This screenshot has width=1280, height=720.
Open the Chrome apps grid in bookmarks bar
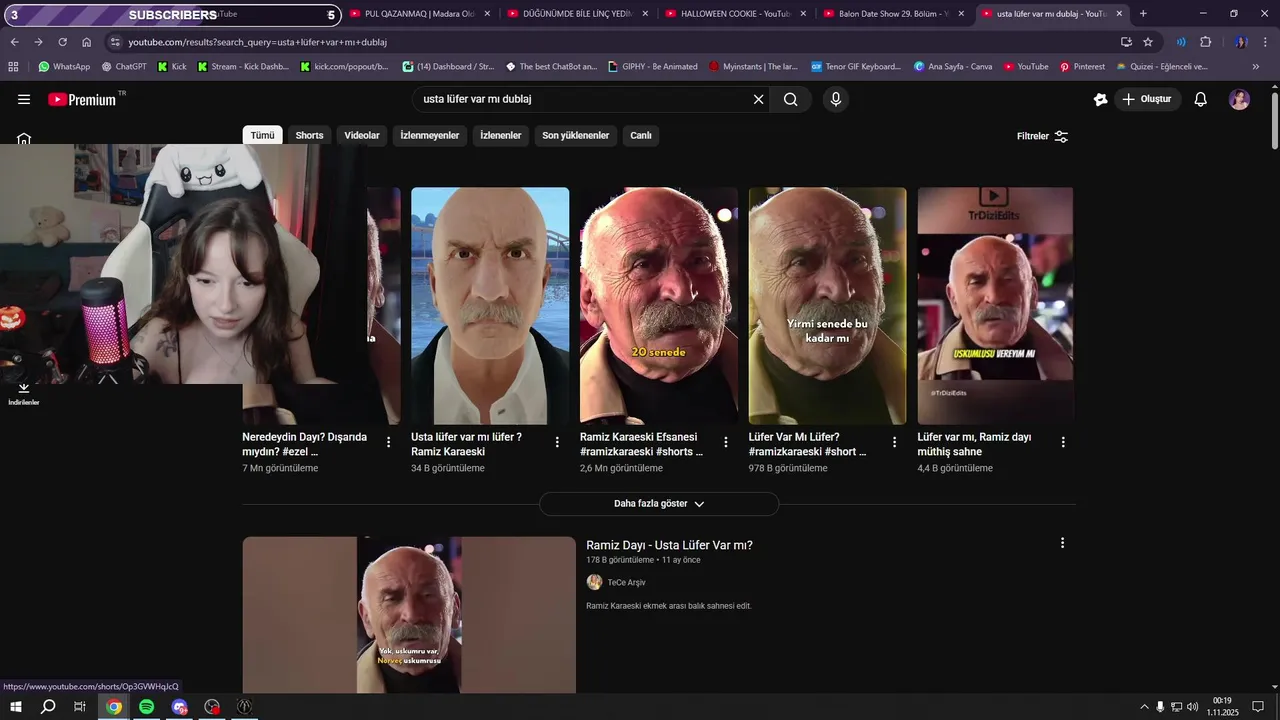pyautogui.click(x=13, y=66)
